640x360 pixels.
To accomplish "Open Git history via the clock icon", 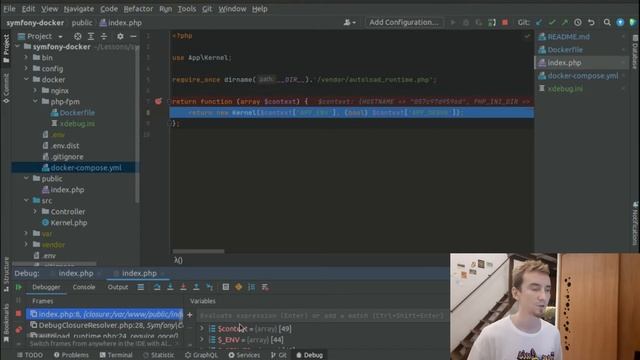I will (578, 22).
